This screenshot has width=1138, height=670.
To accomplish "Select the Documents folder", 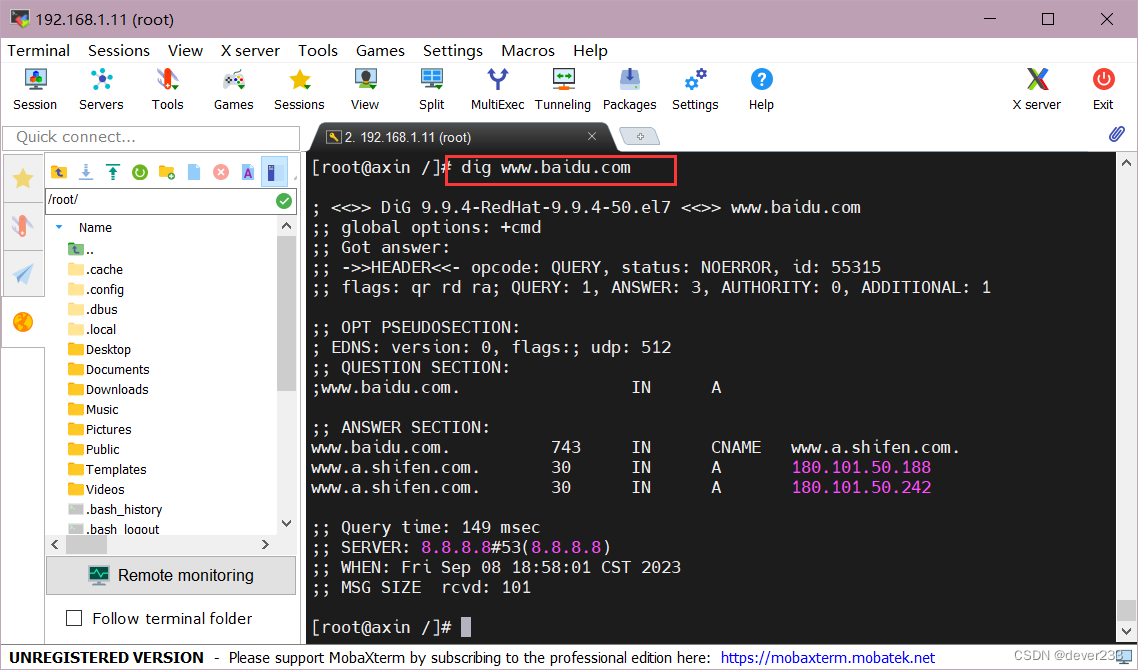I will coord(109,369).
